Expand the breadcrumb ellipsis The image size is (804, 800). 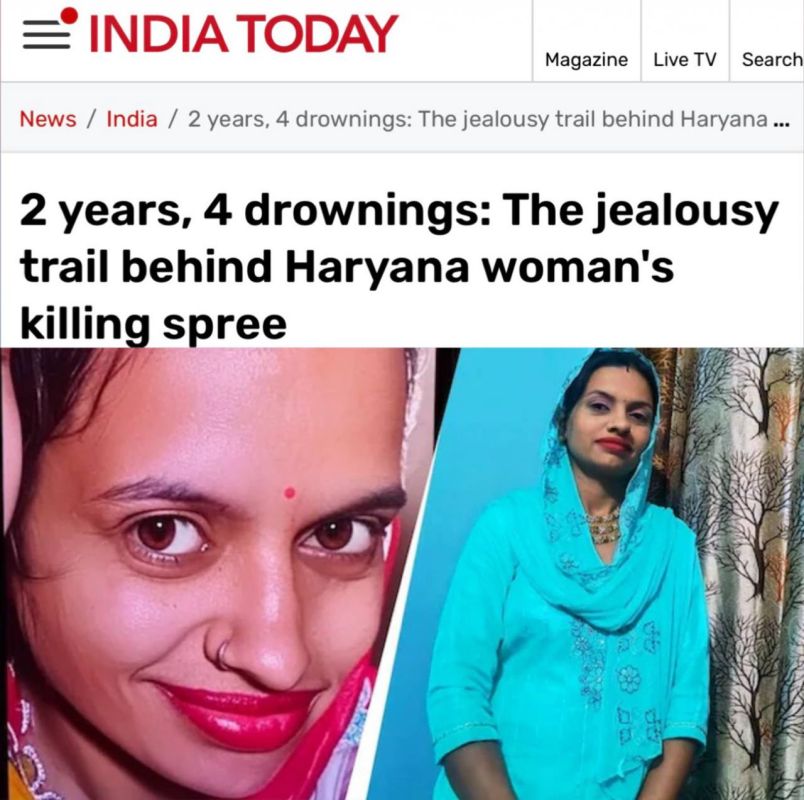[781, 123]
